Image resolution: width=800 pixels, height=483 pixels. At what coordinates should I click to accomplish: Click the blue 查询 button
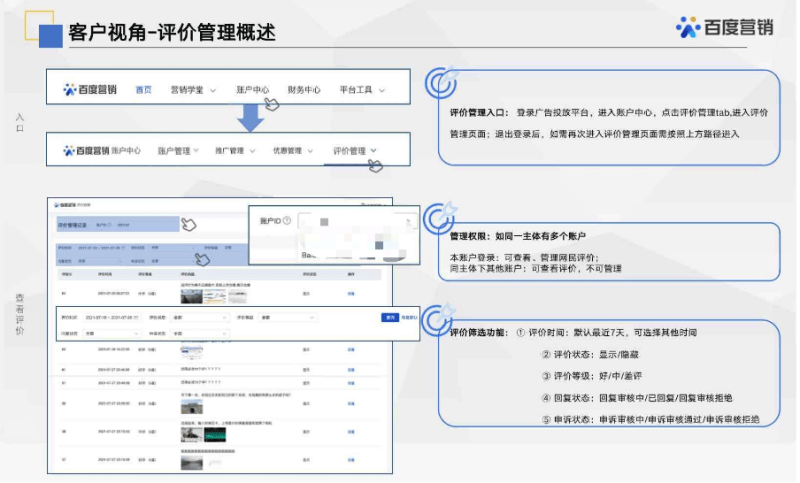pyautogui.click(x=390, y=318)
